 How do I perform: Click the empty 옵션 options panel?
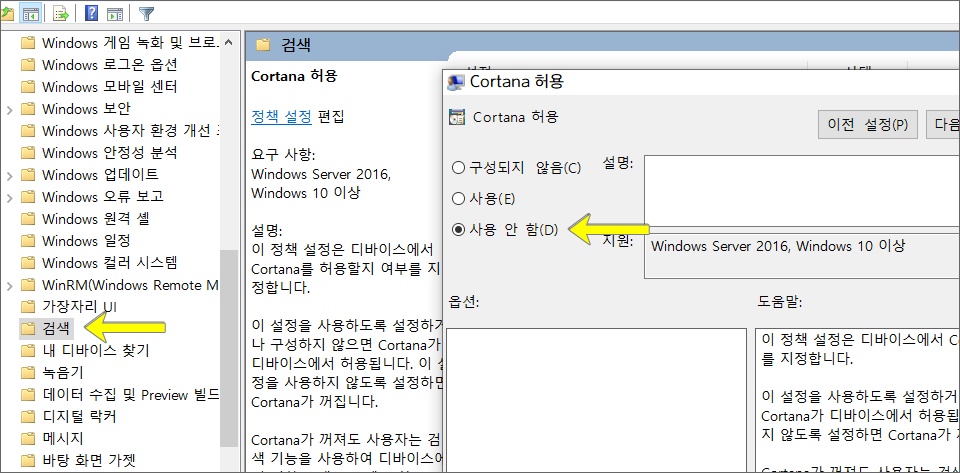point(596,400)
